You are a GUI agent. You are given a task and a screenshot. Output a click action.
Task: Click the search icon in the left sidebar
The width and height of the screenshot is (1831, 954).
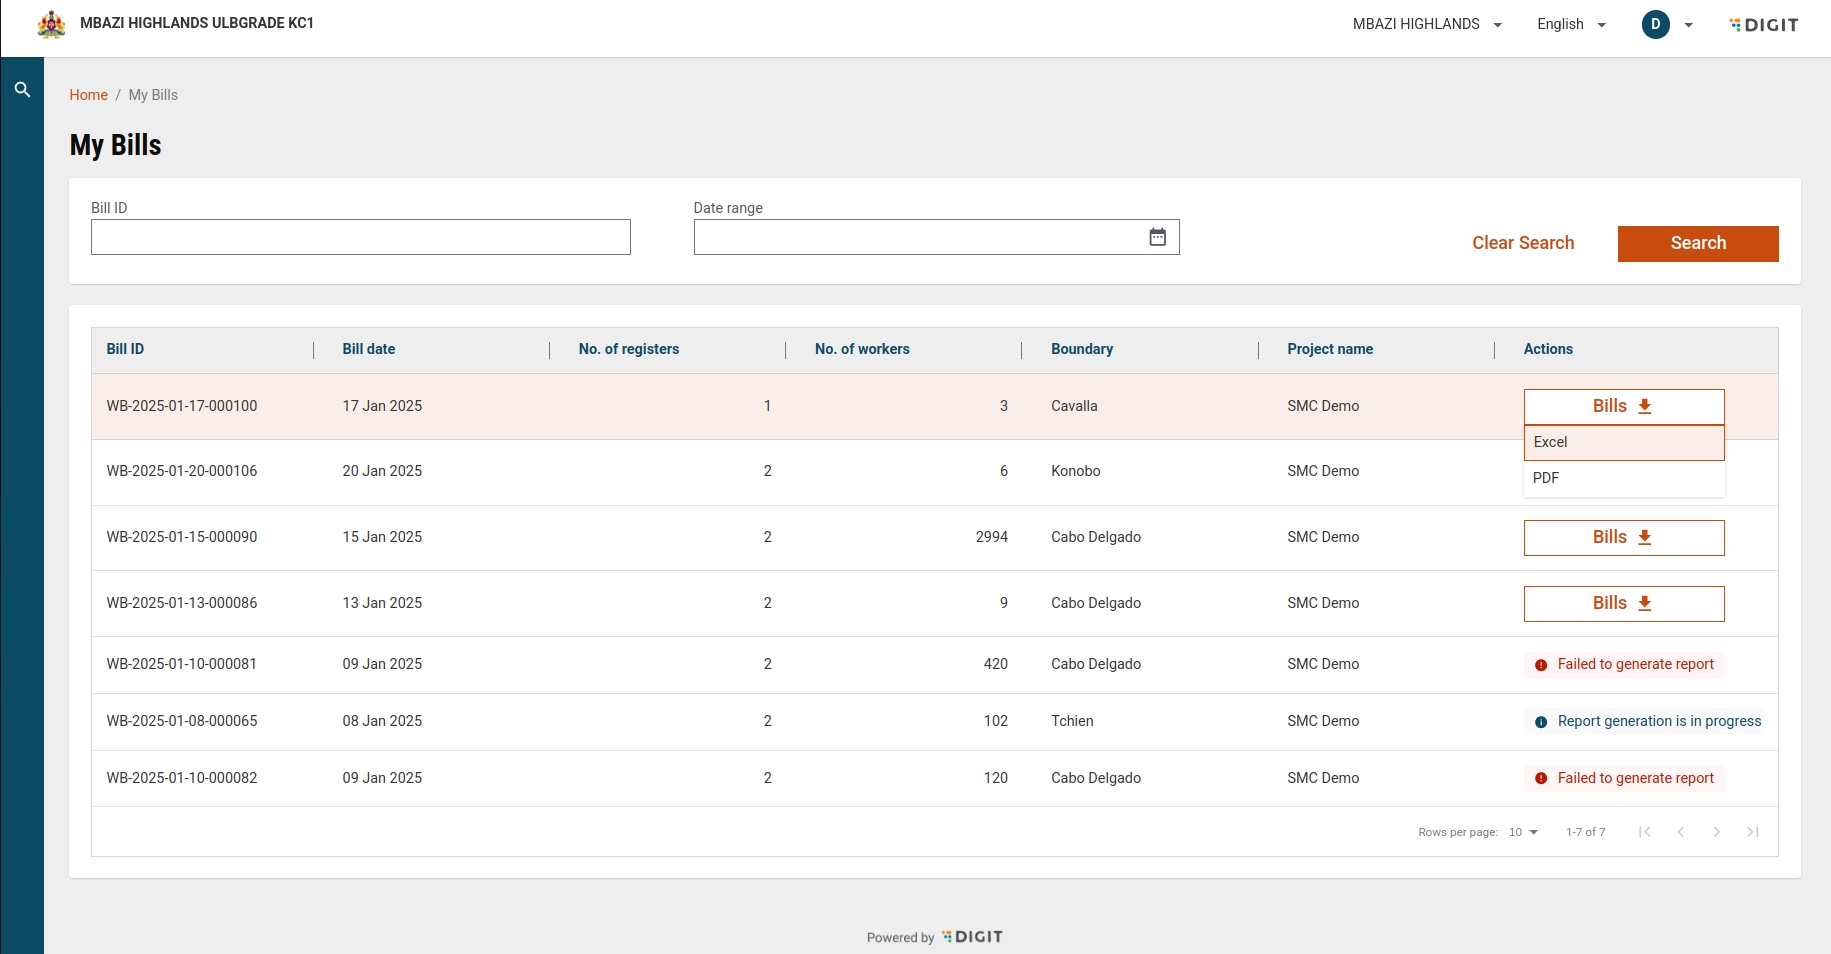[x=22, y=90]
